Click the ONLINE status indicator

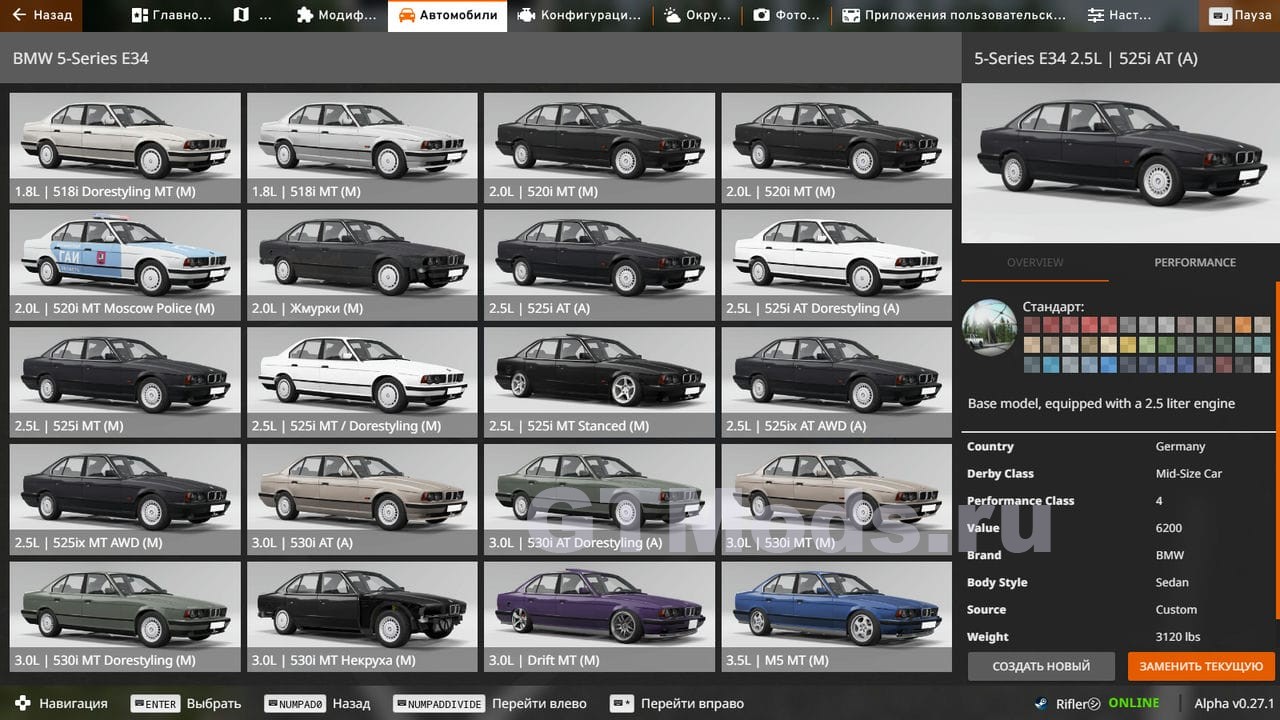pos(1134,703)
